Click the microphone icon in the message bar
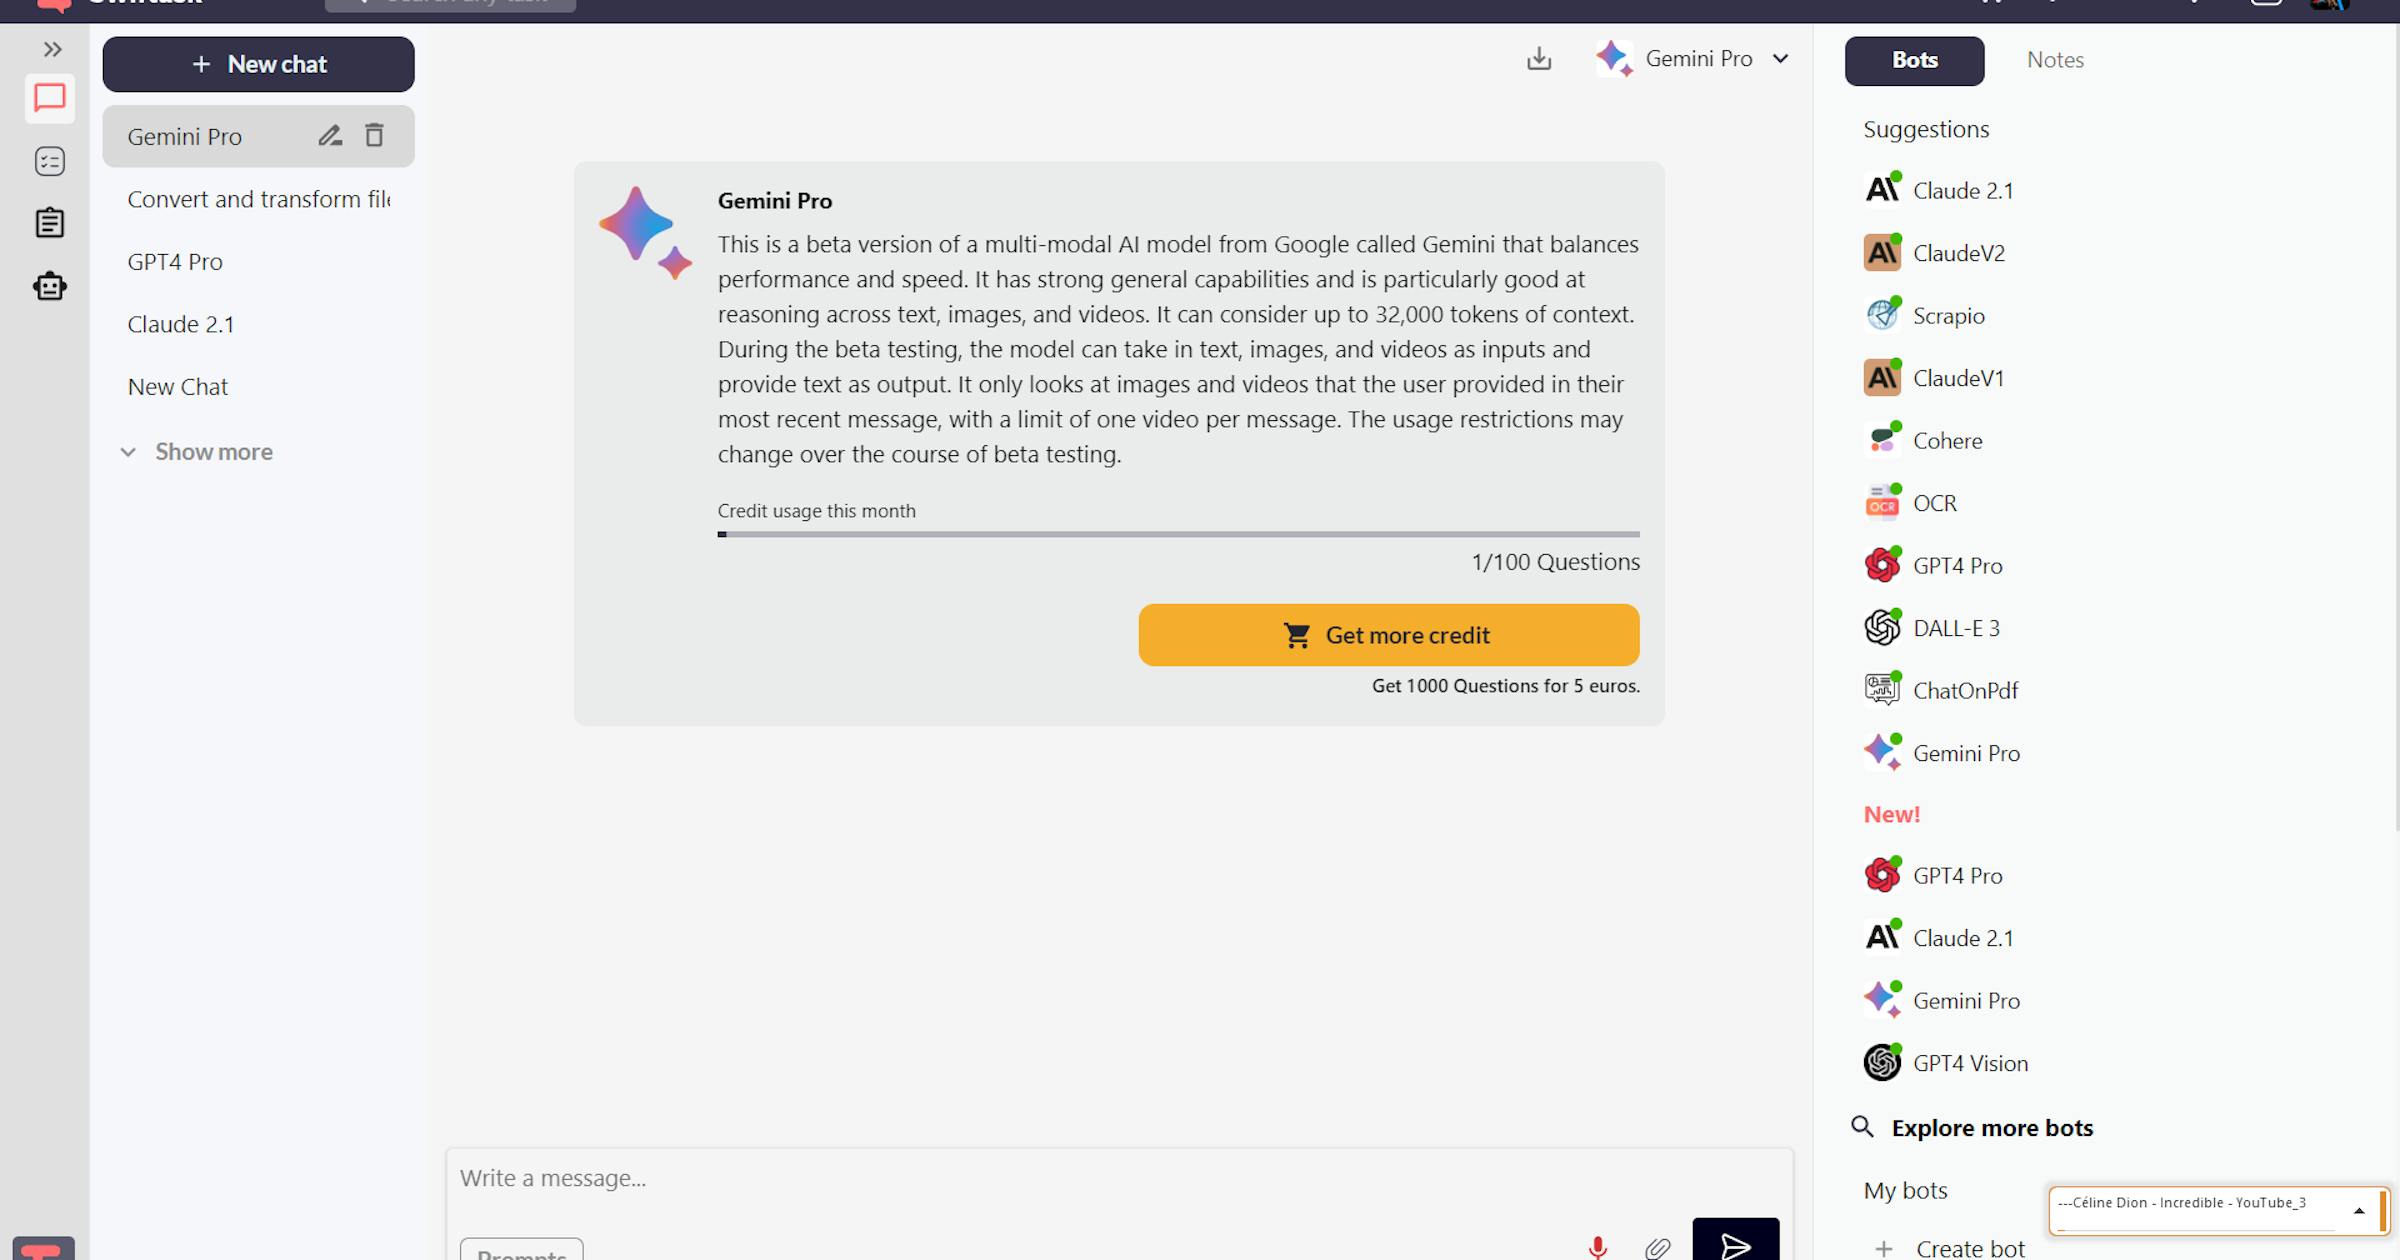 point(1598,1246)
